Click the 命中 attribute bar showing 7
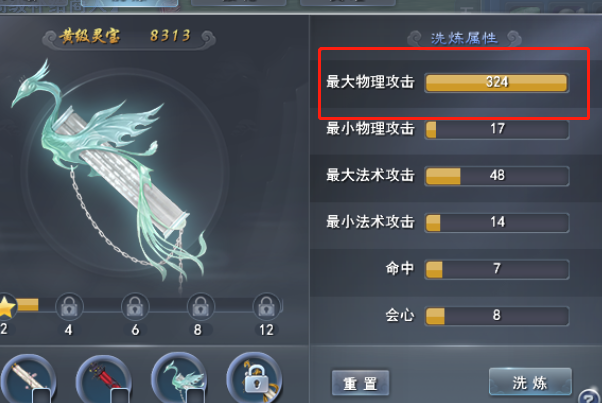 pyautogui.click(x=497, y=269)
